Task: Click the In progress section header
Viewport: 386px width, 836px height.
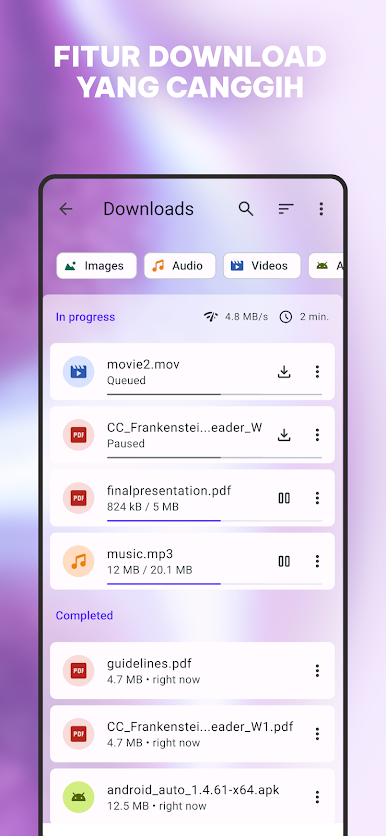Action: [85, 317]
